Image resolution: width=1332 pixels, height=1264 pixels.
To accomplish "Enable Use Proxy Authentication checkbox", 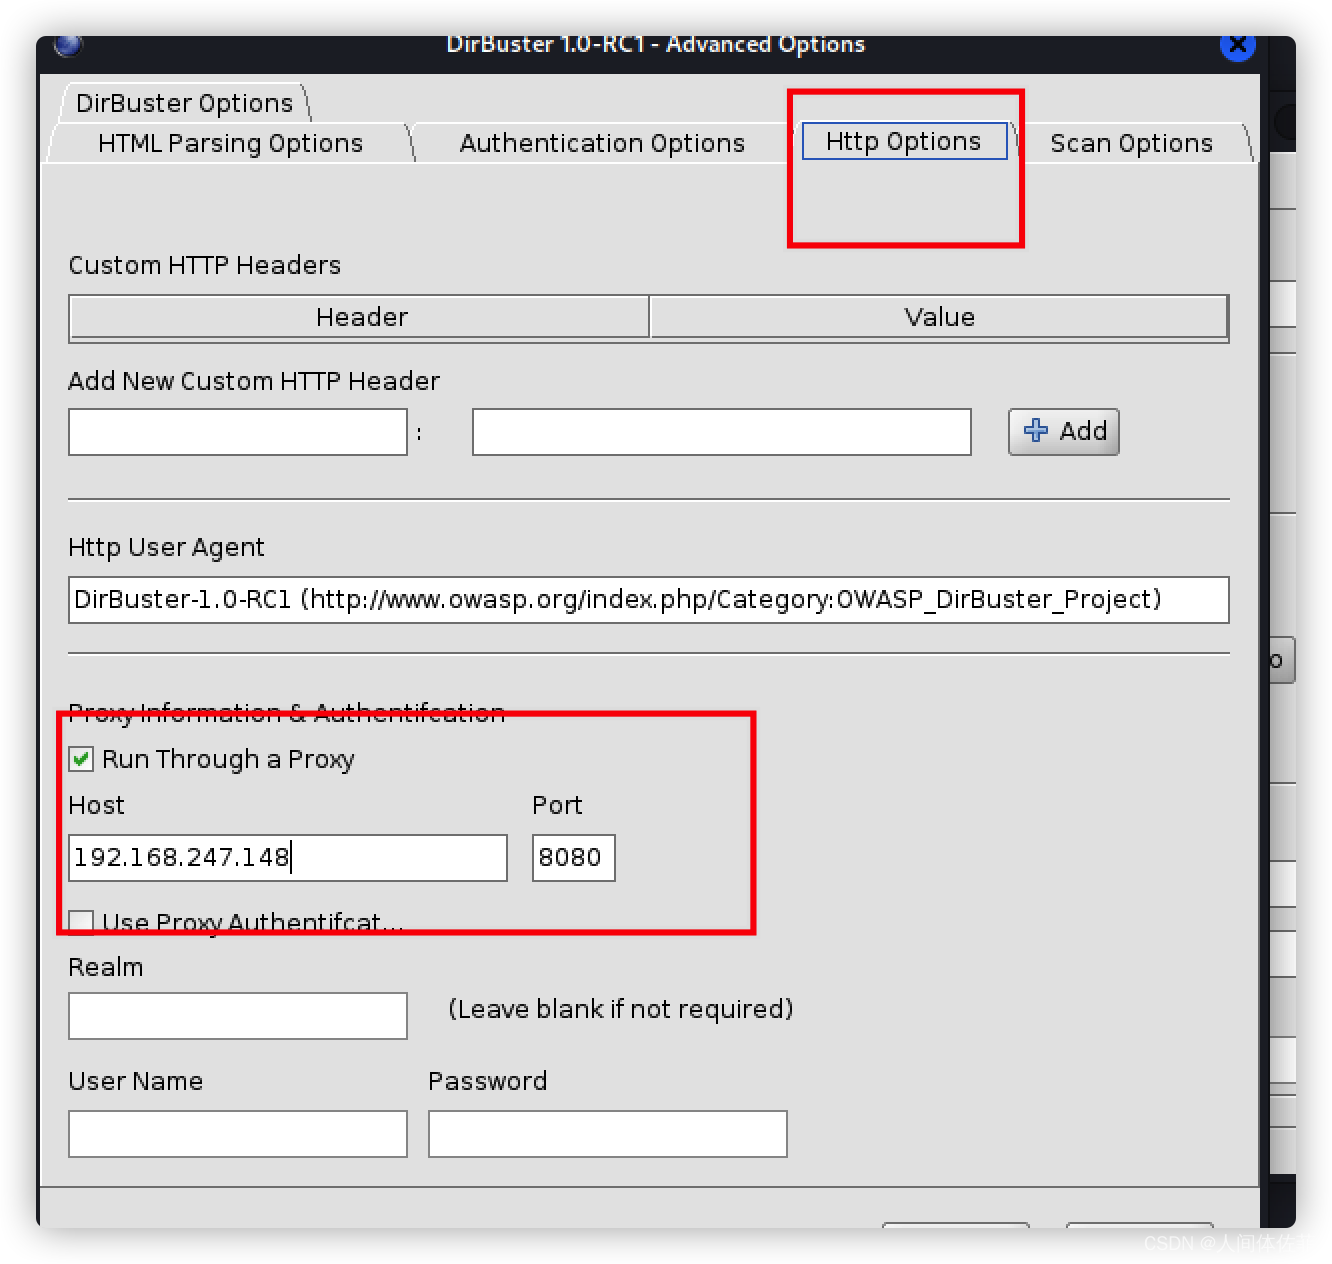I will point(82,921).
